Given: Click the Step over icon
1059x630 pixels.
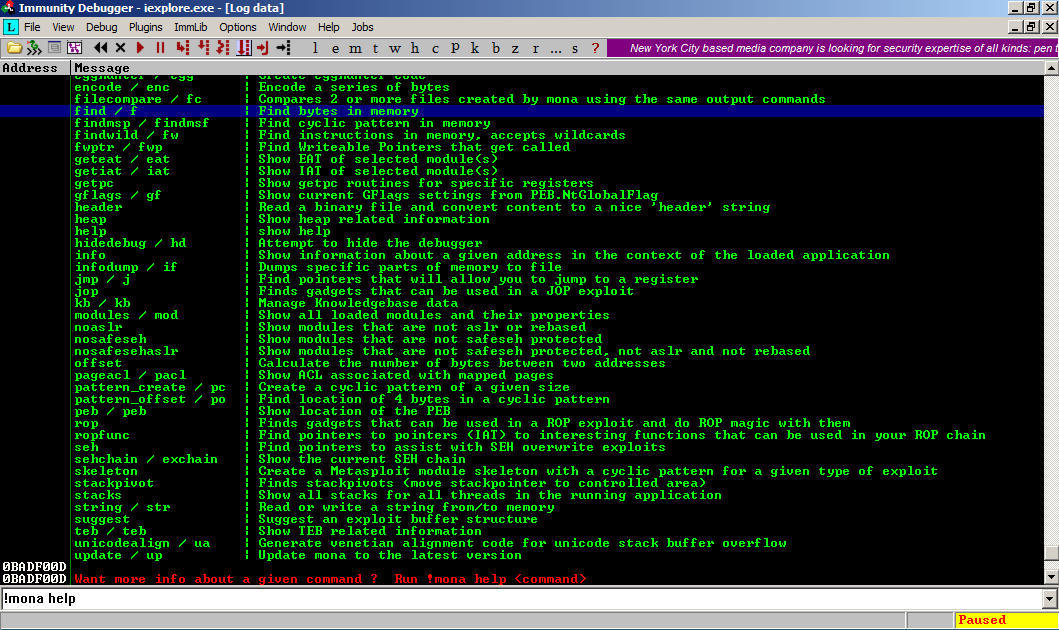Looking at the screenshot, I should pyautogui.click(x=203, y=48).
